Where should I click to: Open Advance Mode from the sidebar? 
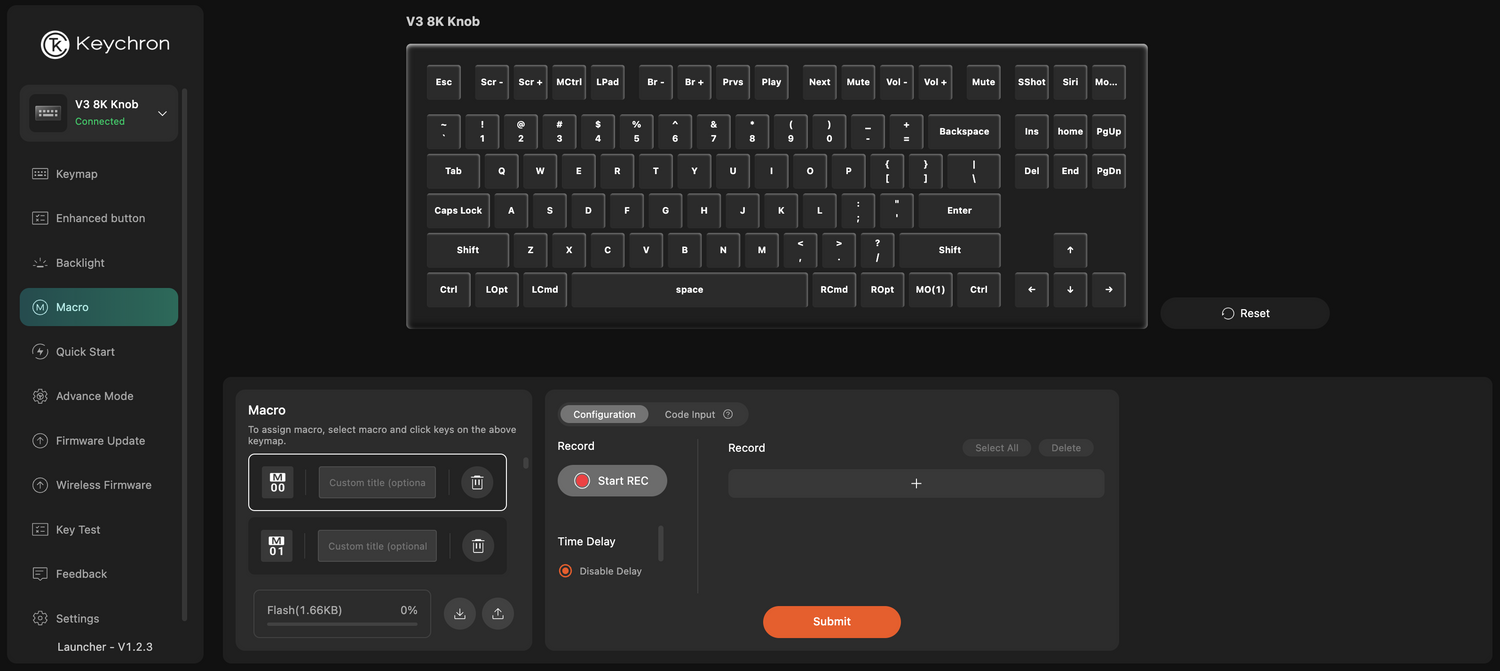coord(94,396)
